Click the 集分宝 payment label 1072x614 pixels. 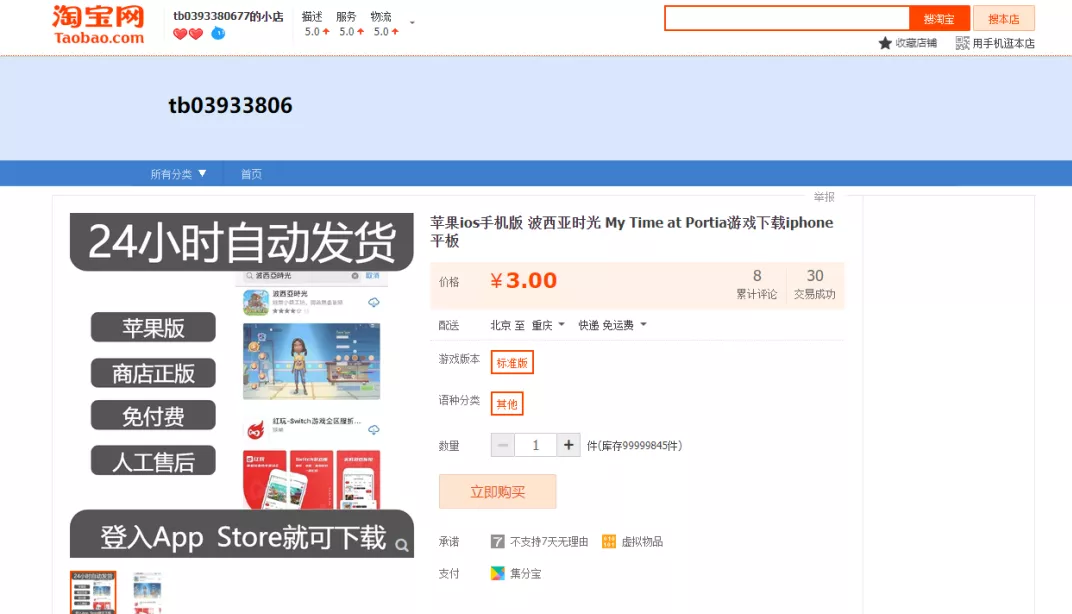tap(526, 574)
